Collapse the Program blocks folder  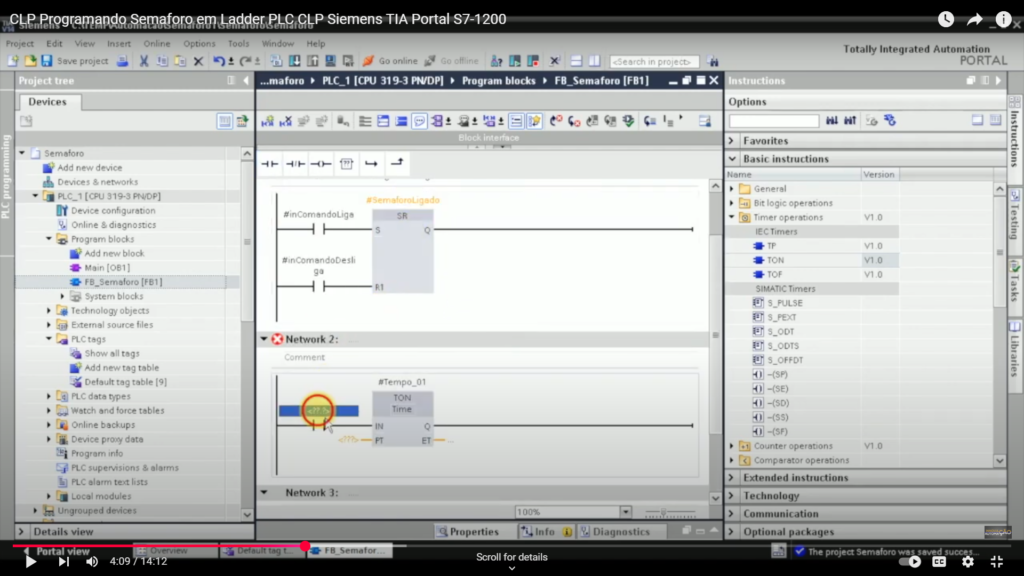[49, 240]
